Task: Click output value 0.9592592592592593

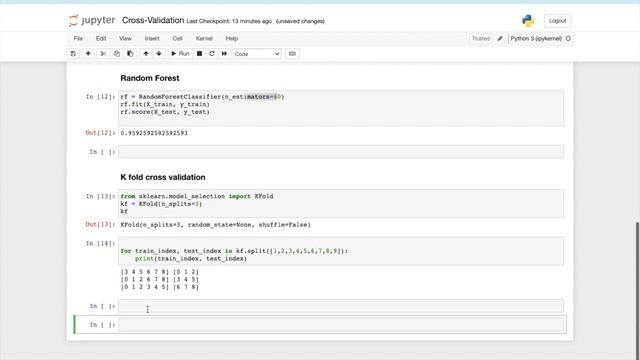Action: tap(154, 133)
